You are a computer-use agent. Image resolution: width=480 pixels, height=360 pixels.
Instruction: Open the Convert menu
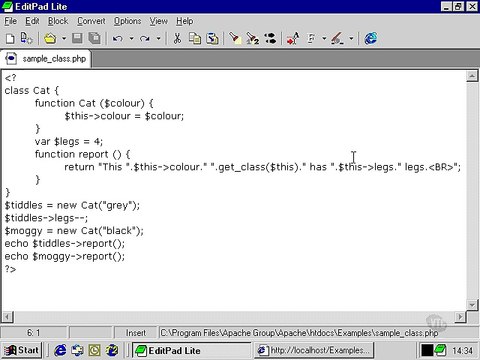tap(91, 21)
